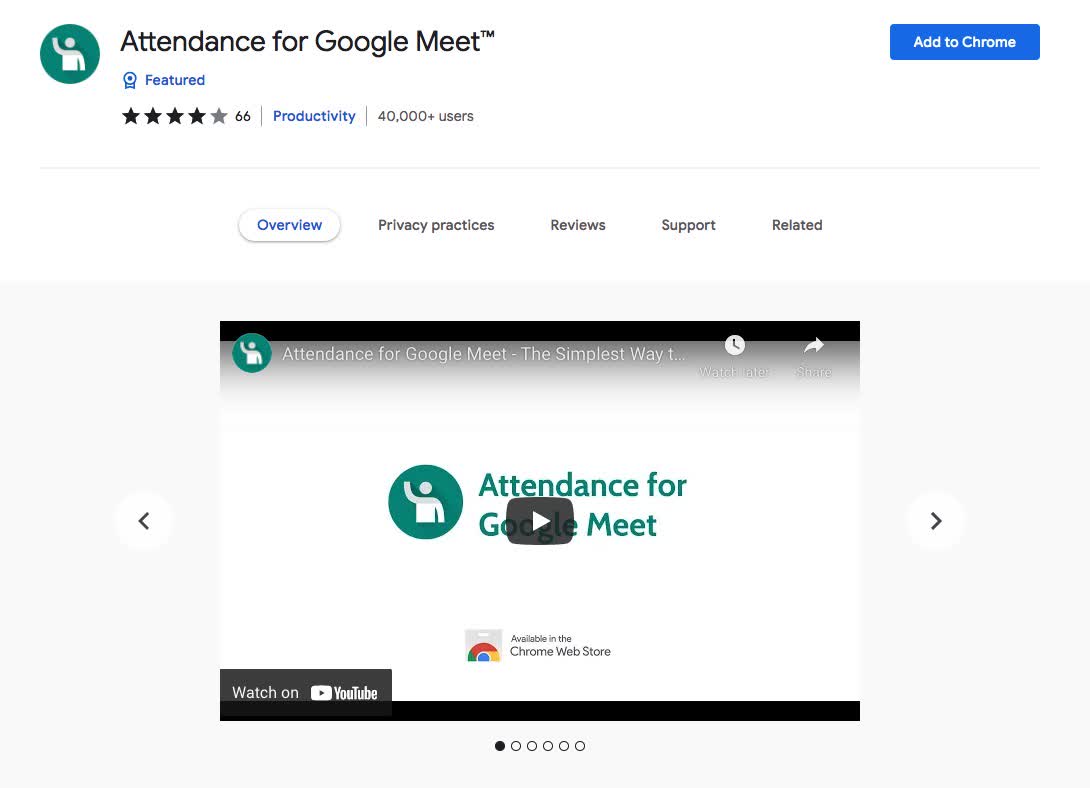Add the extension to Chrome

(x=964, y=42)
